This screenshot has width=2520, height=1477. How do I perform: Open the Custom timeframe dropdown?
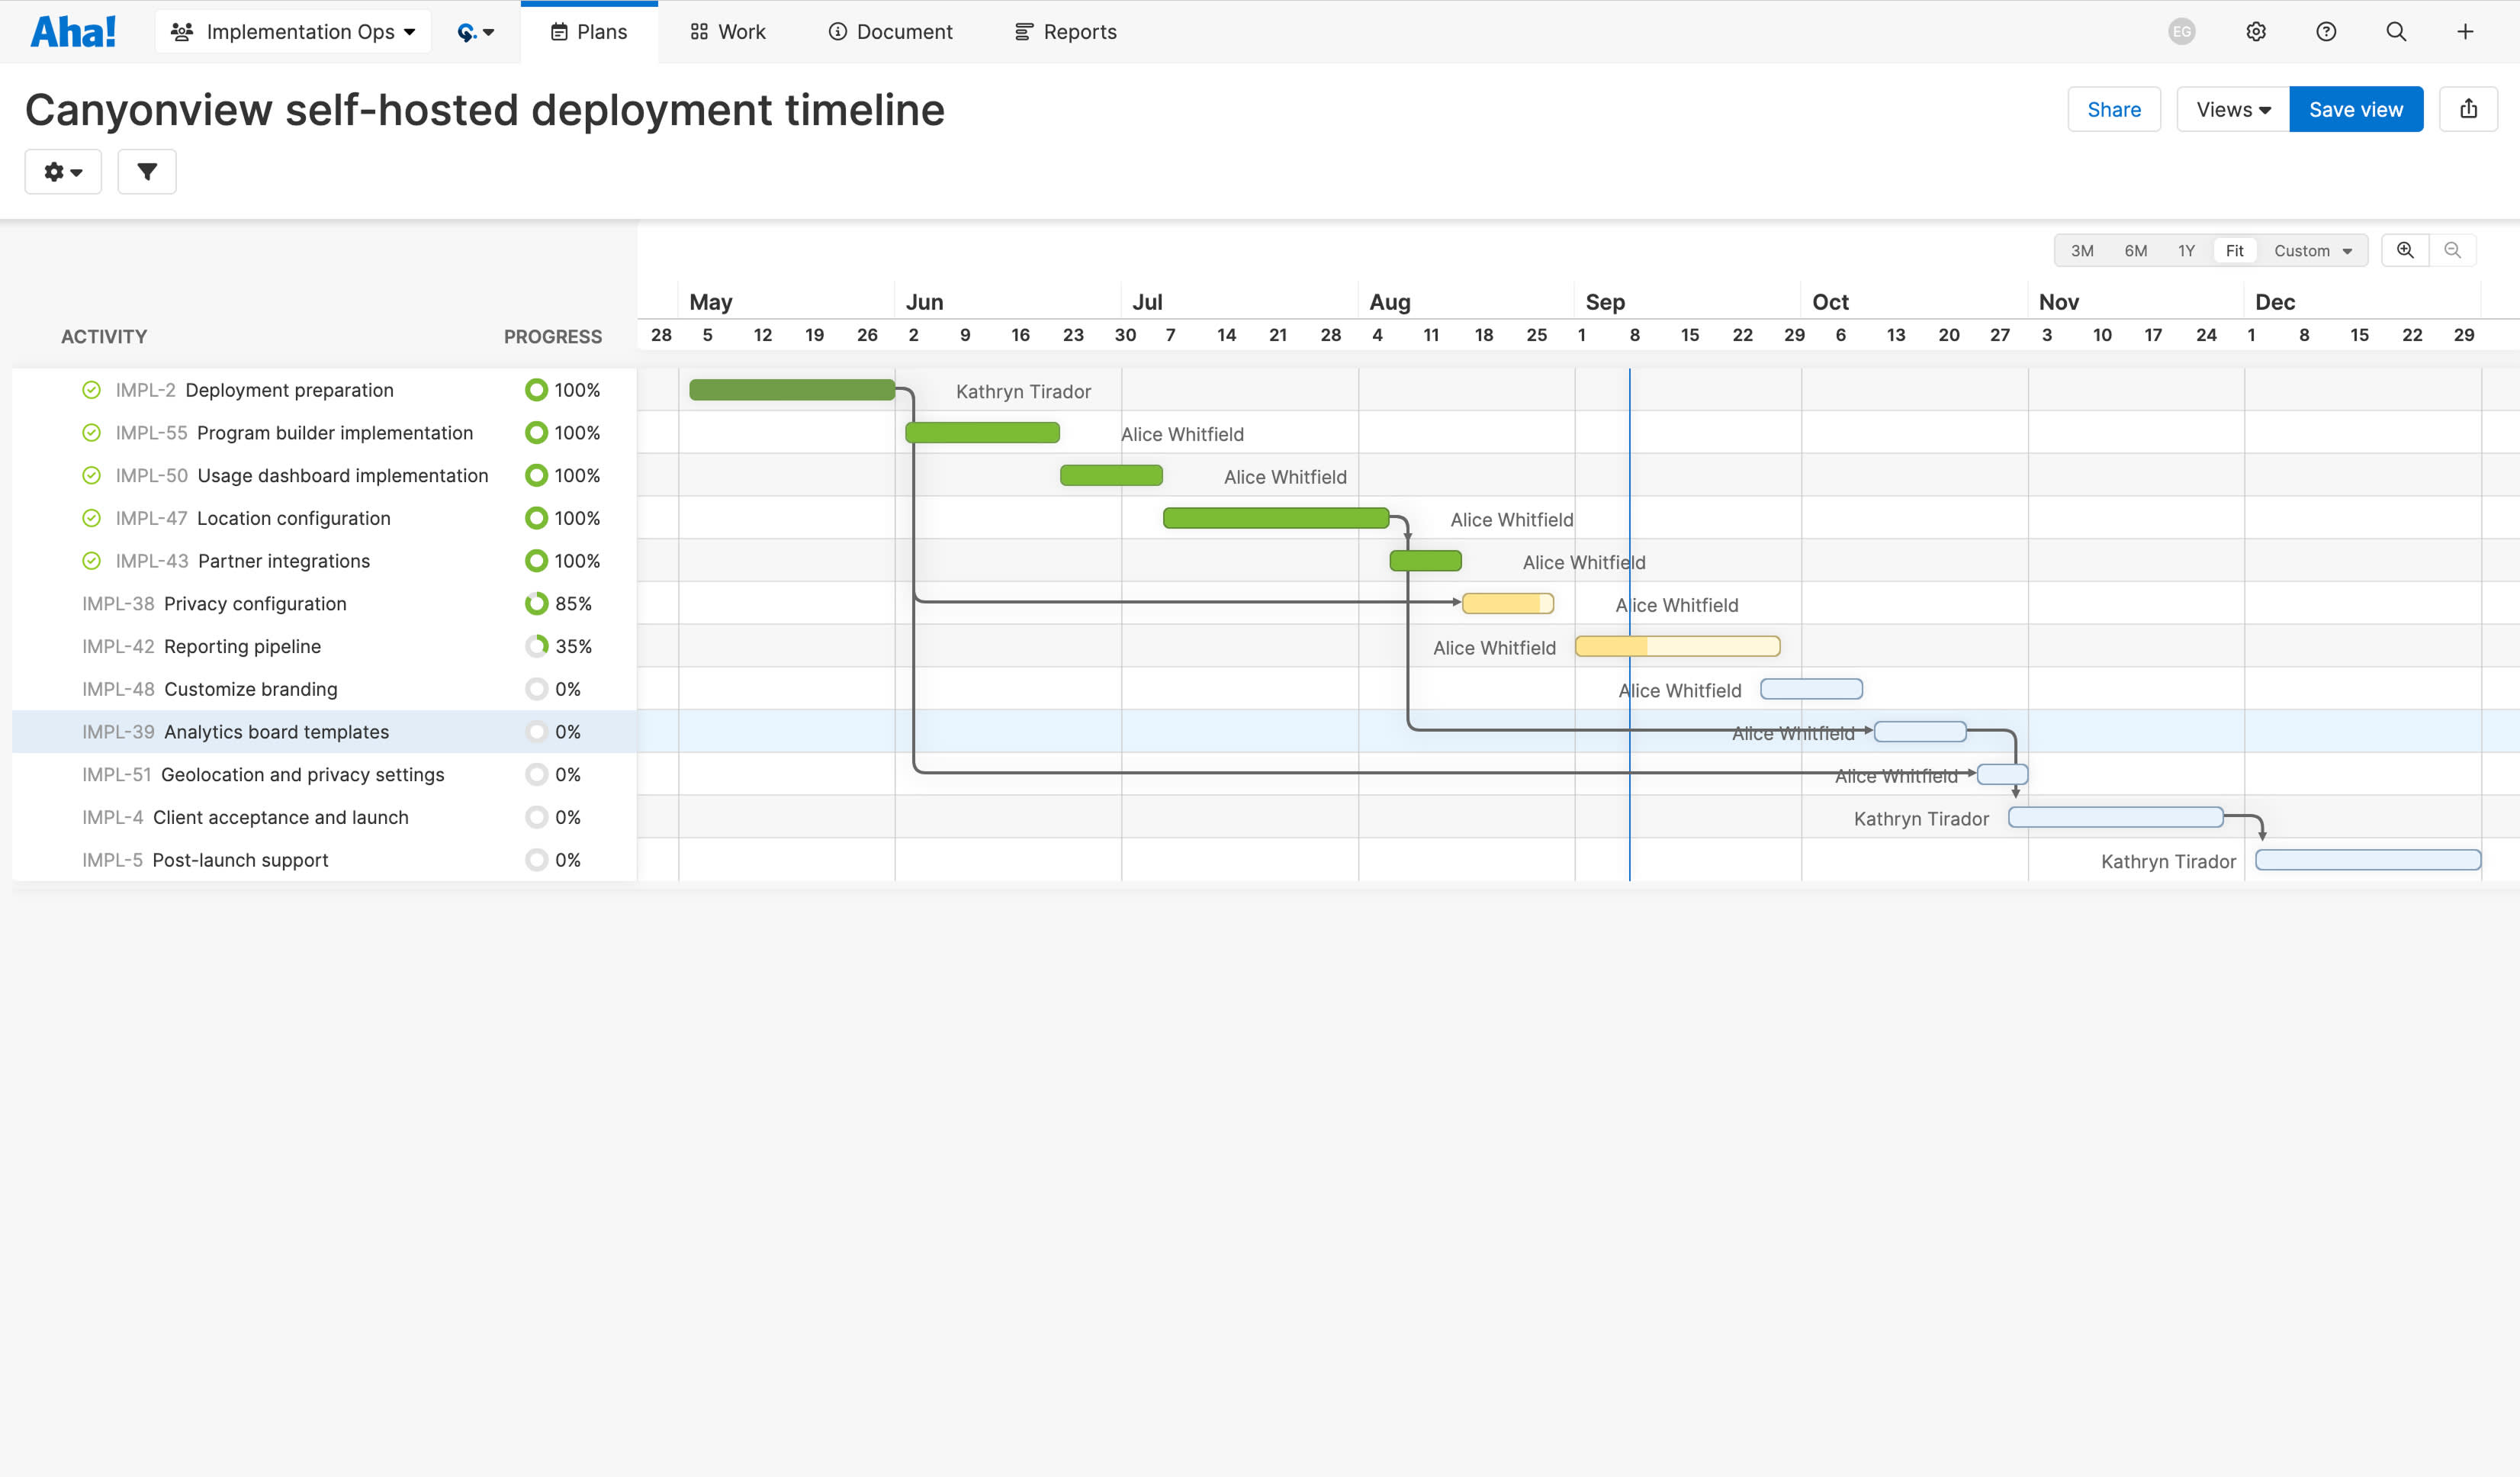(x=2312, y=251)
